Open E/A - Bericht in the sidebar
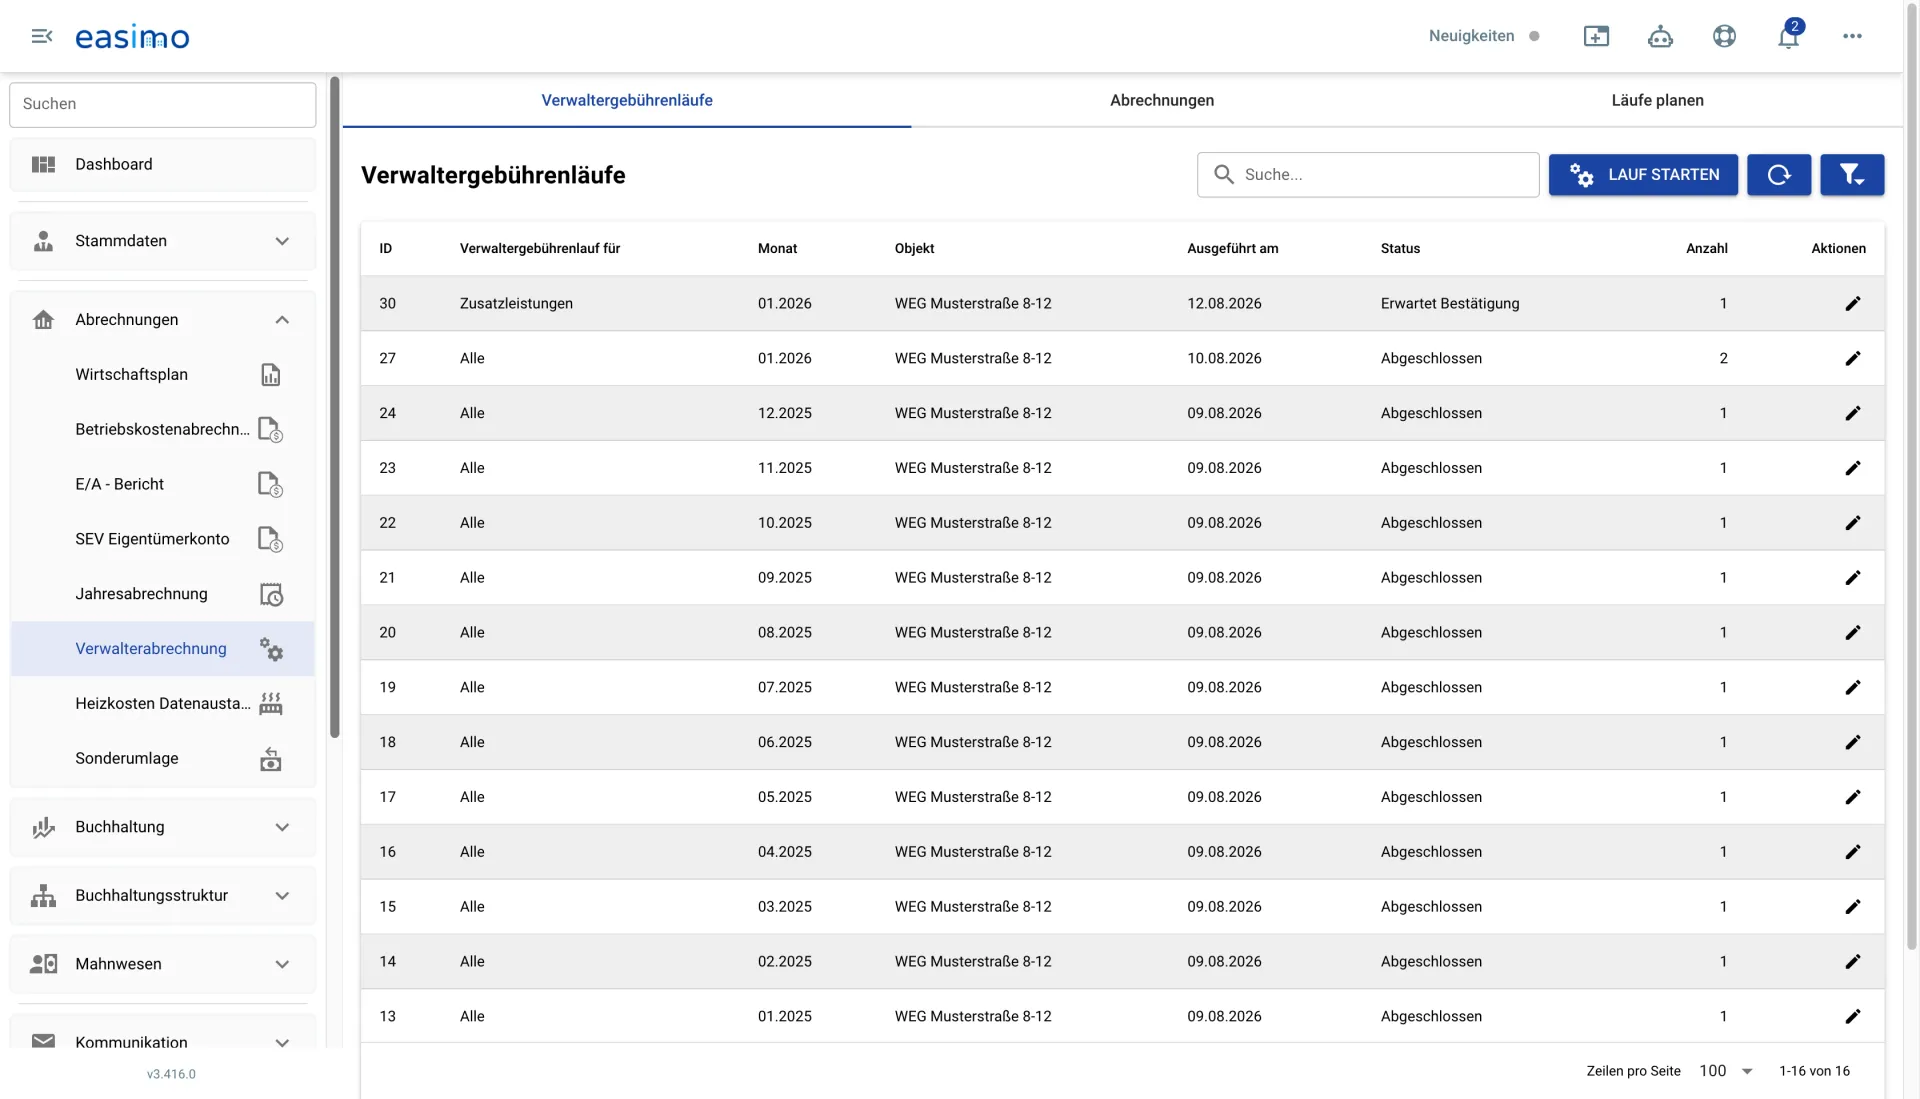The image size is (1920, 1099). 163,484
